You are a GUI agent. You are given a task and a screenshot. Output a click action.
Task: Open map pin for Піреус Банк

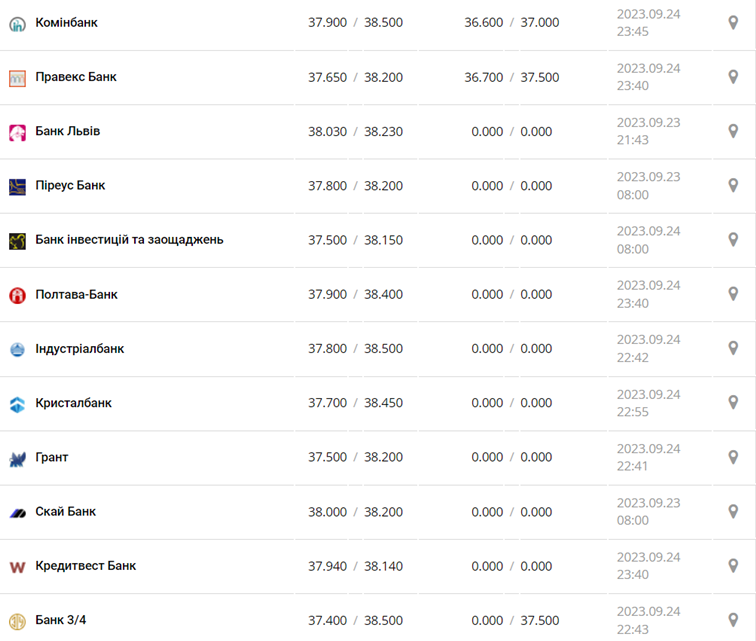click(x=733, y=185)
